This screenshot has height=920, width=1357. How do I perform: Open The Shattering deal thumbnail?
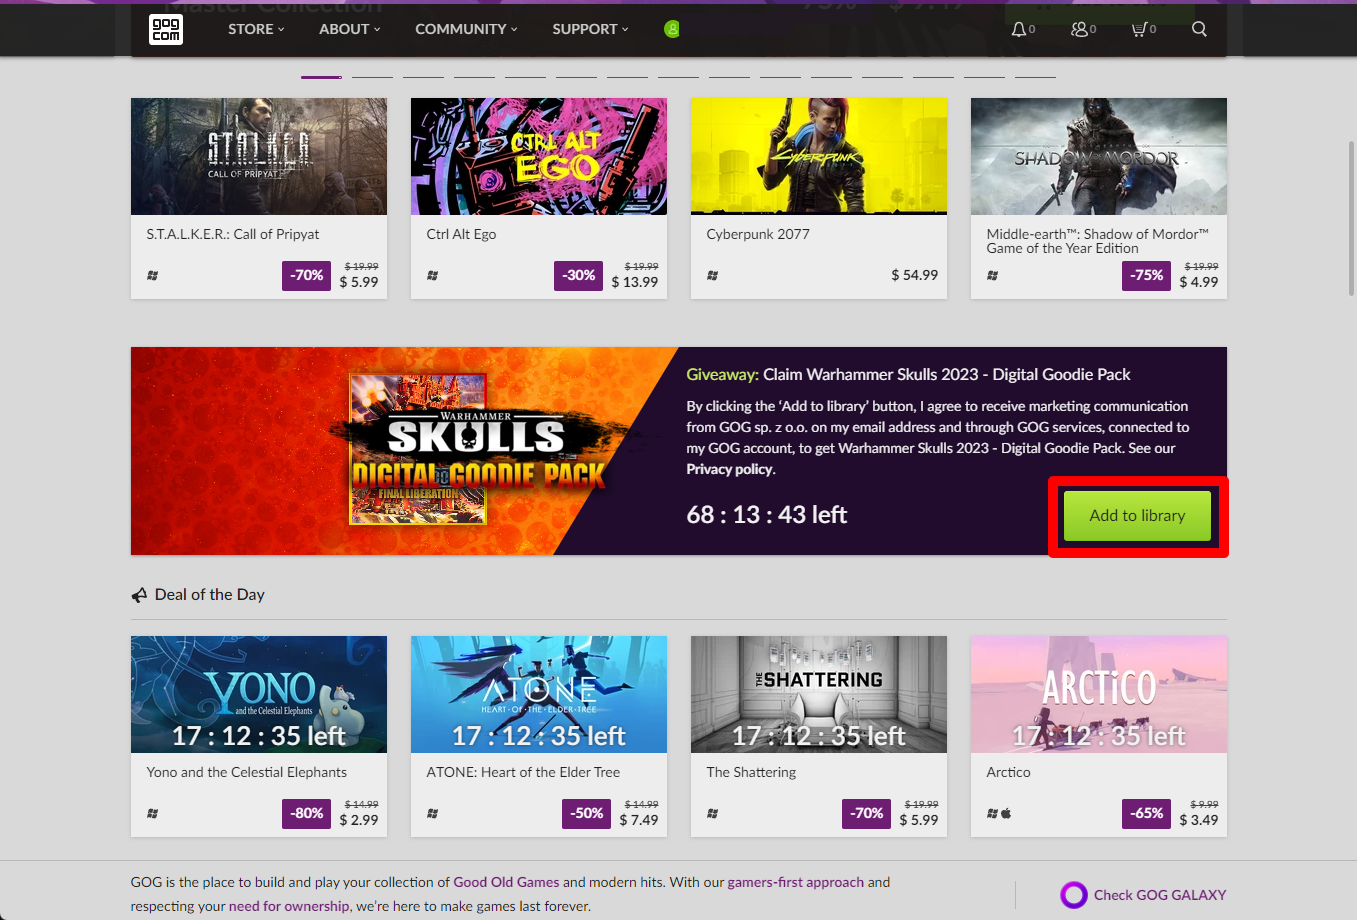[x=819, y=694]
